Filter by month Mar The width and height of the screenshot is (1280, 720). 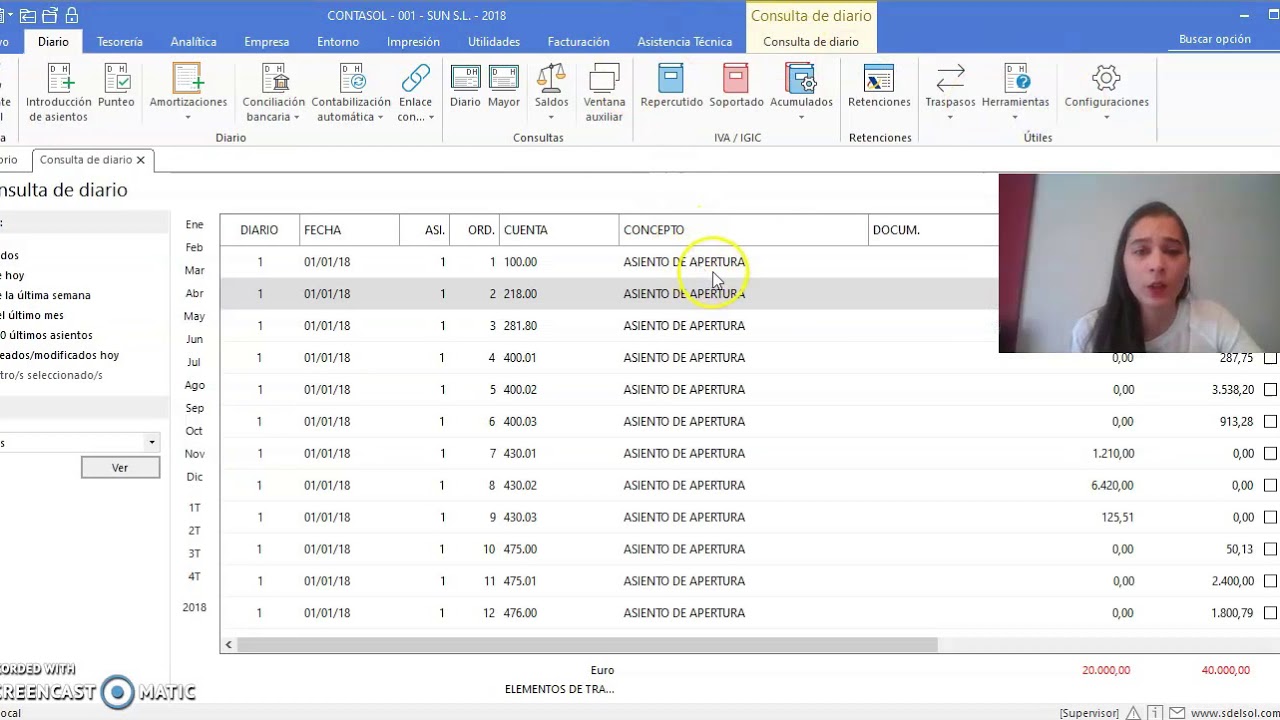tap(194, 270)
